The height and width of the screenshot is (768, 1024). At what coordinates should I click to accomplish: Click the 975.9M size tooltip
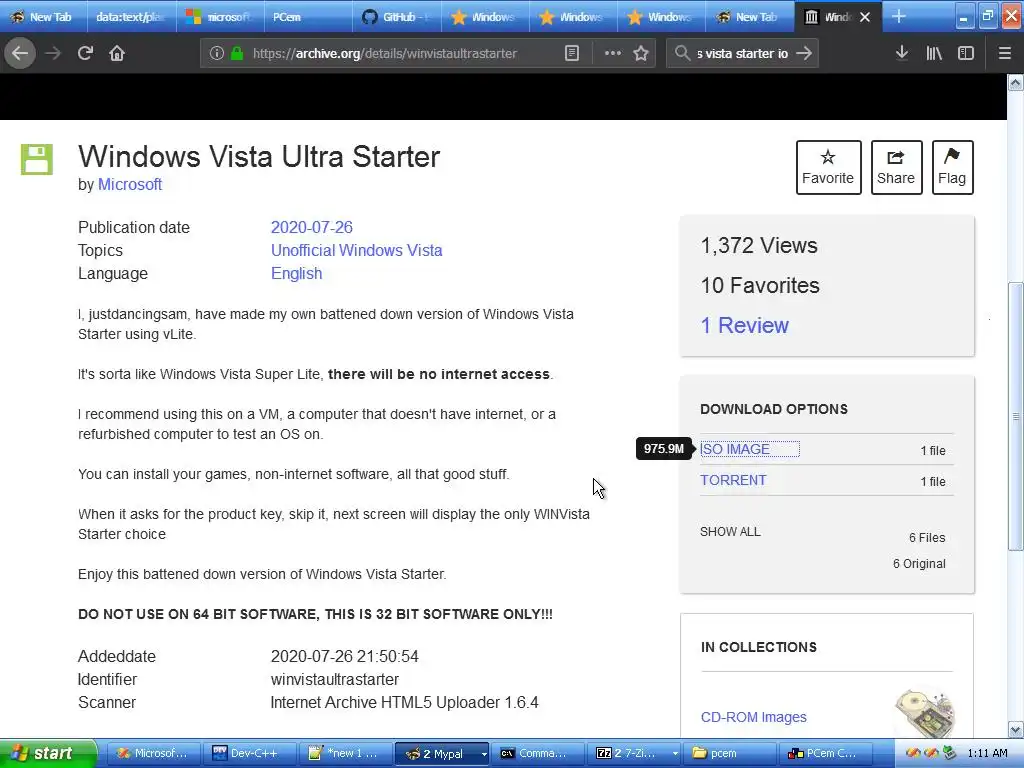[664, 449]
